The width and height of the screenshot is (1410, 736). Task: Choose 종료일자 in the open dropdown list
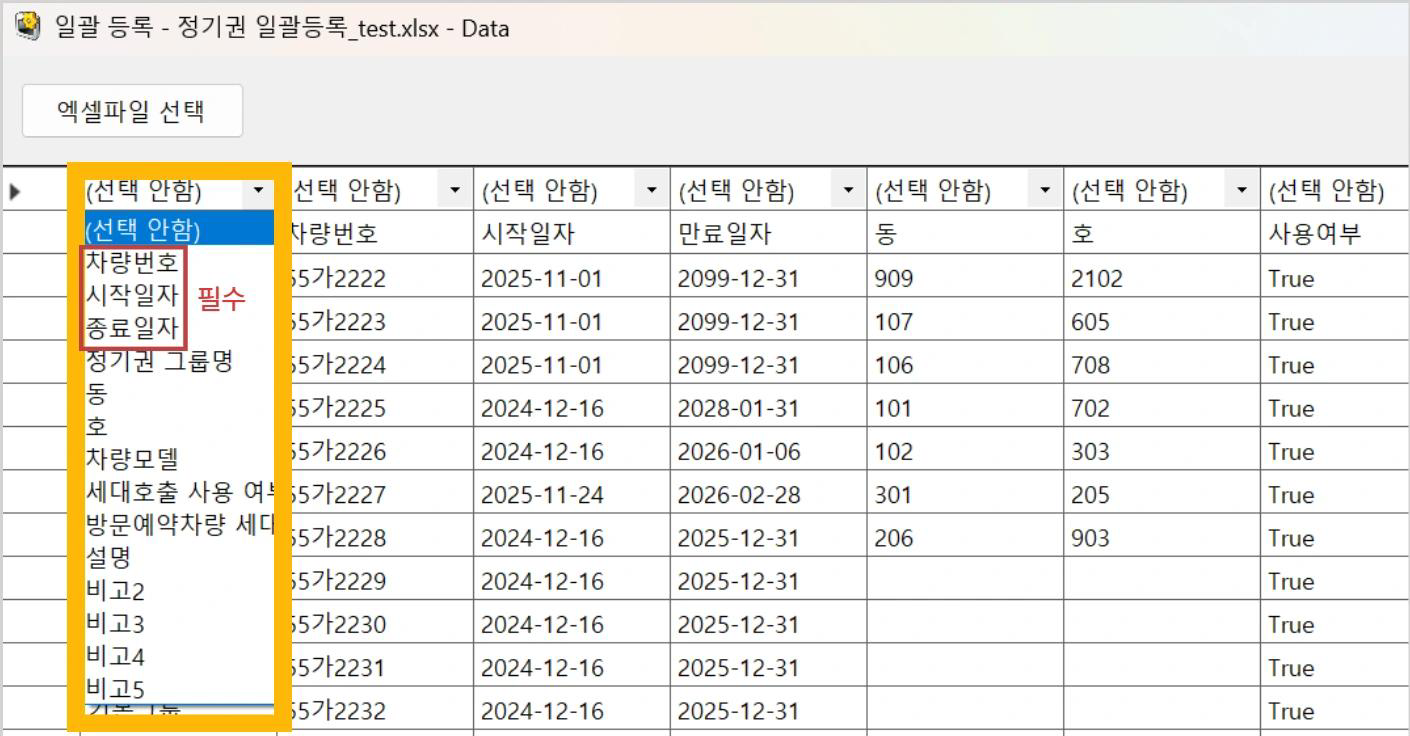click(132, 328)
